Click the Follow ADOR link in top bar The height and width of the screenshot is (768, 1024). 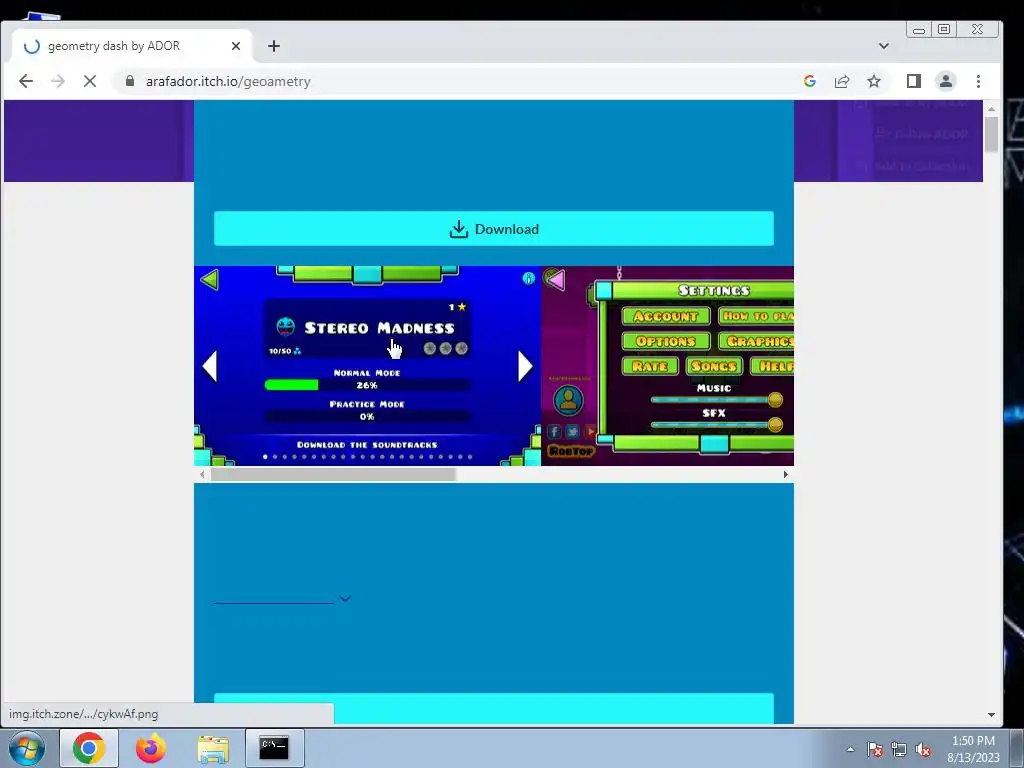(922, 134)
